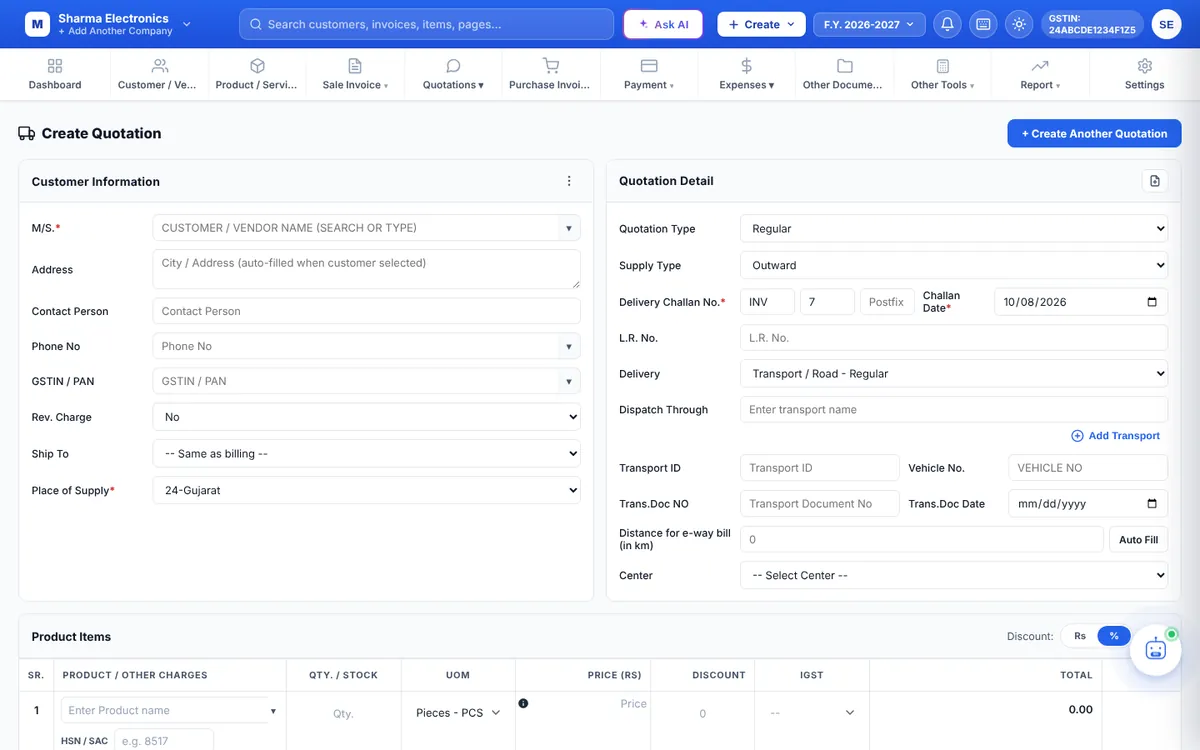This screenshot has width=1200, height=750.
Task: Click the Ask AI button
Action: [x=663, y=24]
